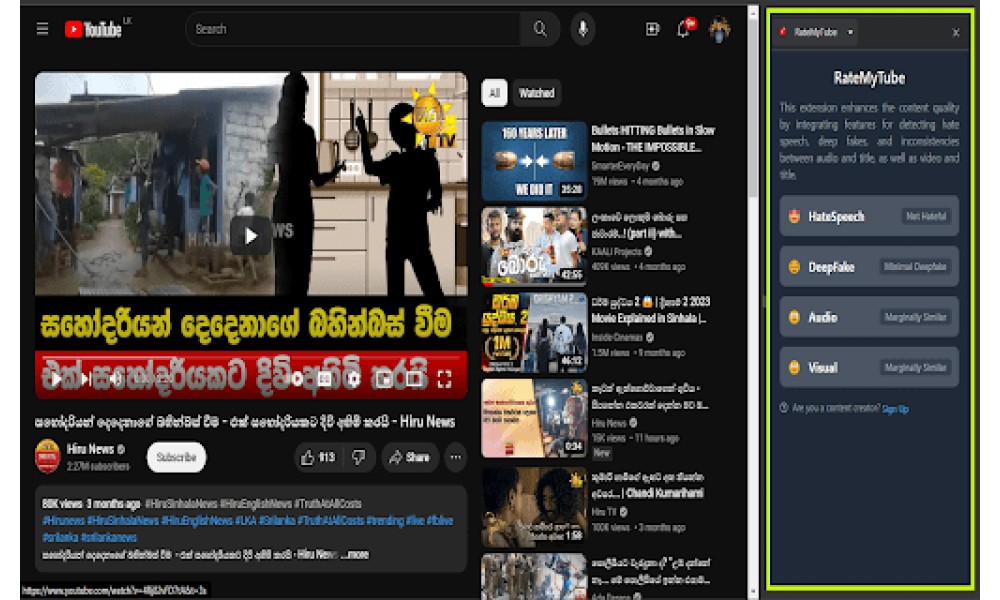This screenshot has width=1000, height=600.
Task: Toggle subtitles with the captions icon
Action: click(324, 379)
